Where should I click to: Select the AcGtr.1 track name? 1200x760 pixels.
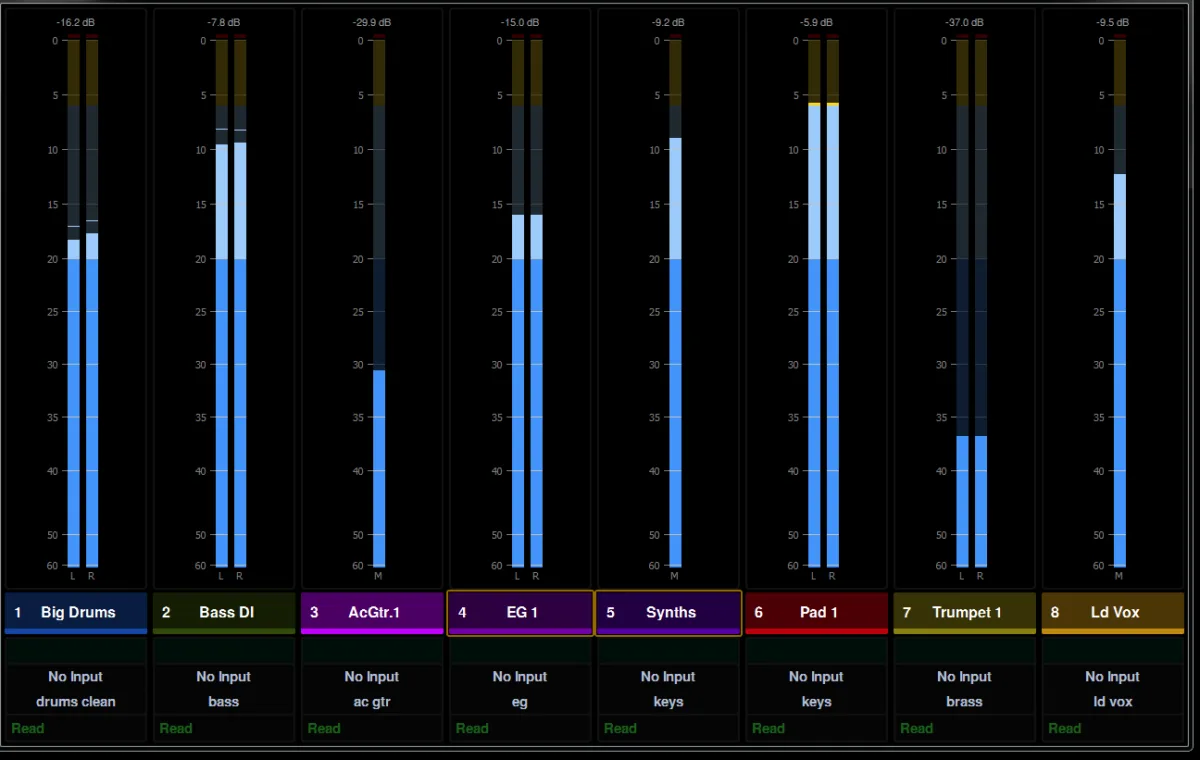coord(372,612)
